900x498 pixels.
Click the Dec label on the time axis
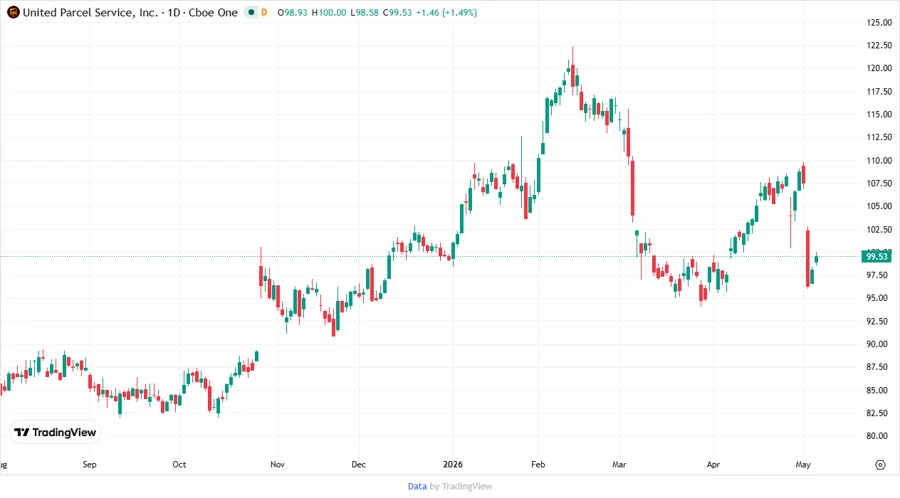(359, 465)
